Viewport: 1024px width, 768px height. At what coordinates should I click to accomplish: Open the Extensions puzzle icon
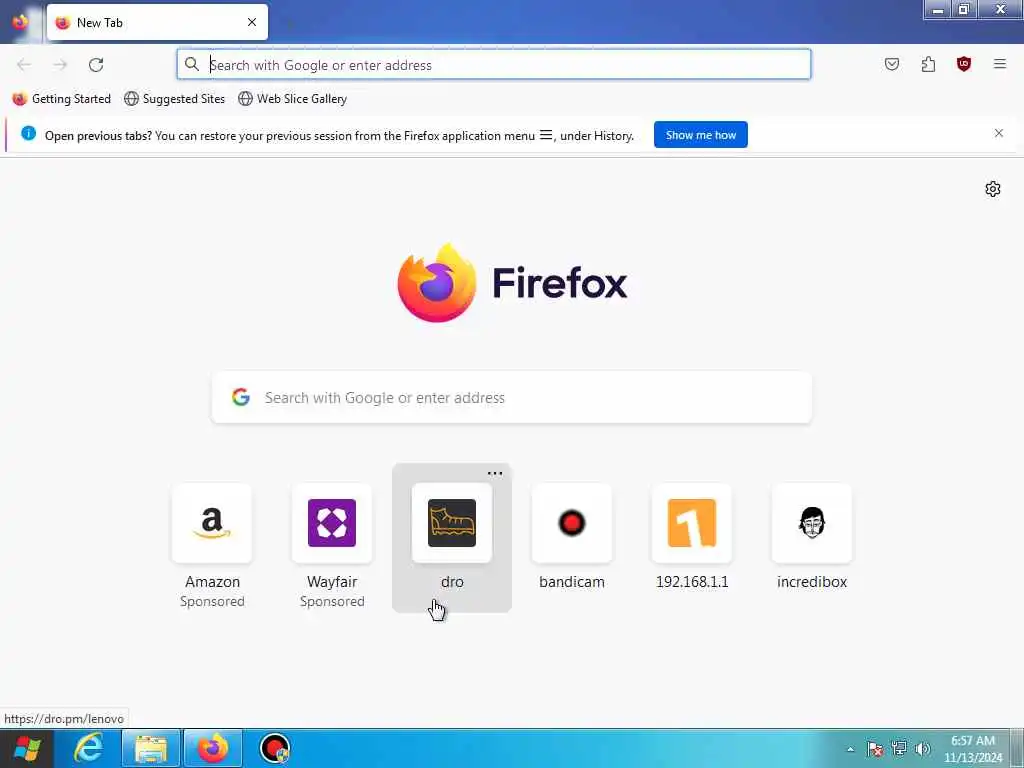[928, 64]
